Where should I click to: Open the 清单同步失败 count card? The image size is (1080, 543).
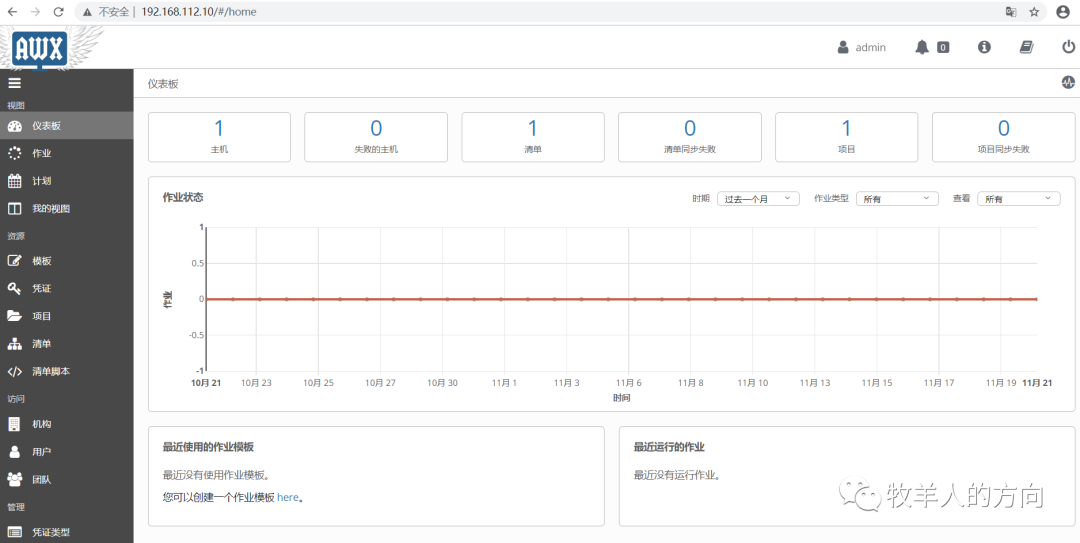click(689, 137)
